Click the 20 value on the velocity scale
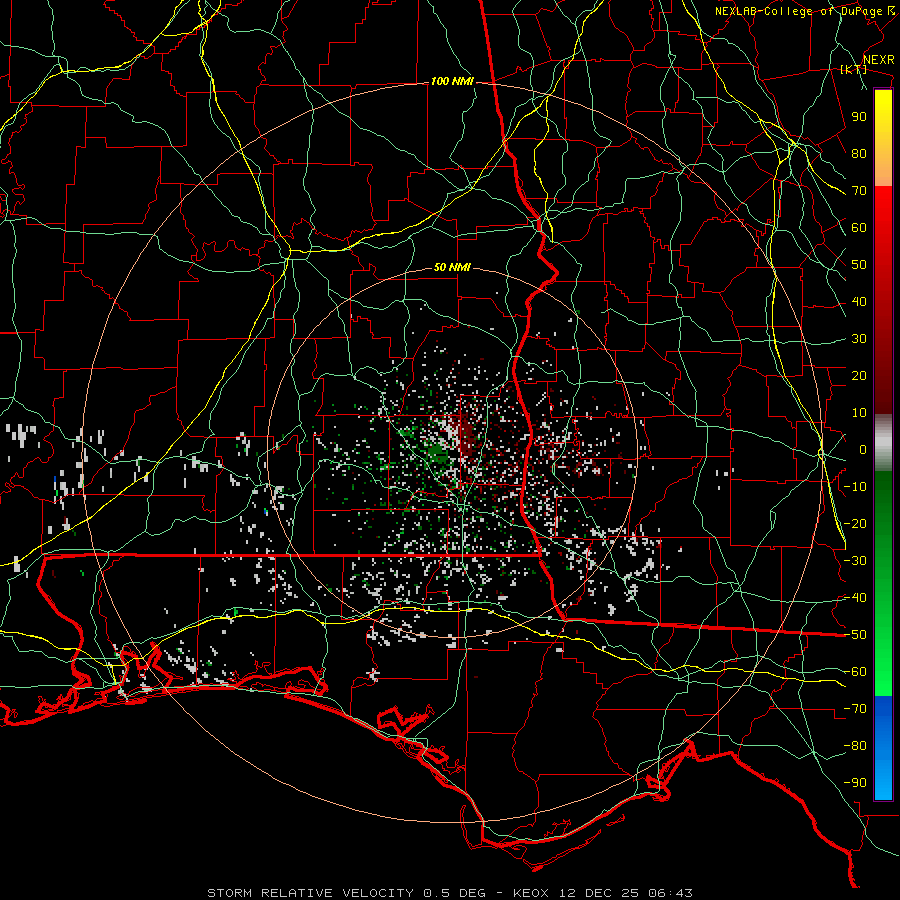This screenshot has height=900, width=900. 859,375
